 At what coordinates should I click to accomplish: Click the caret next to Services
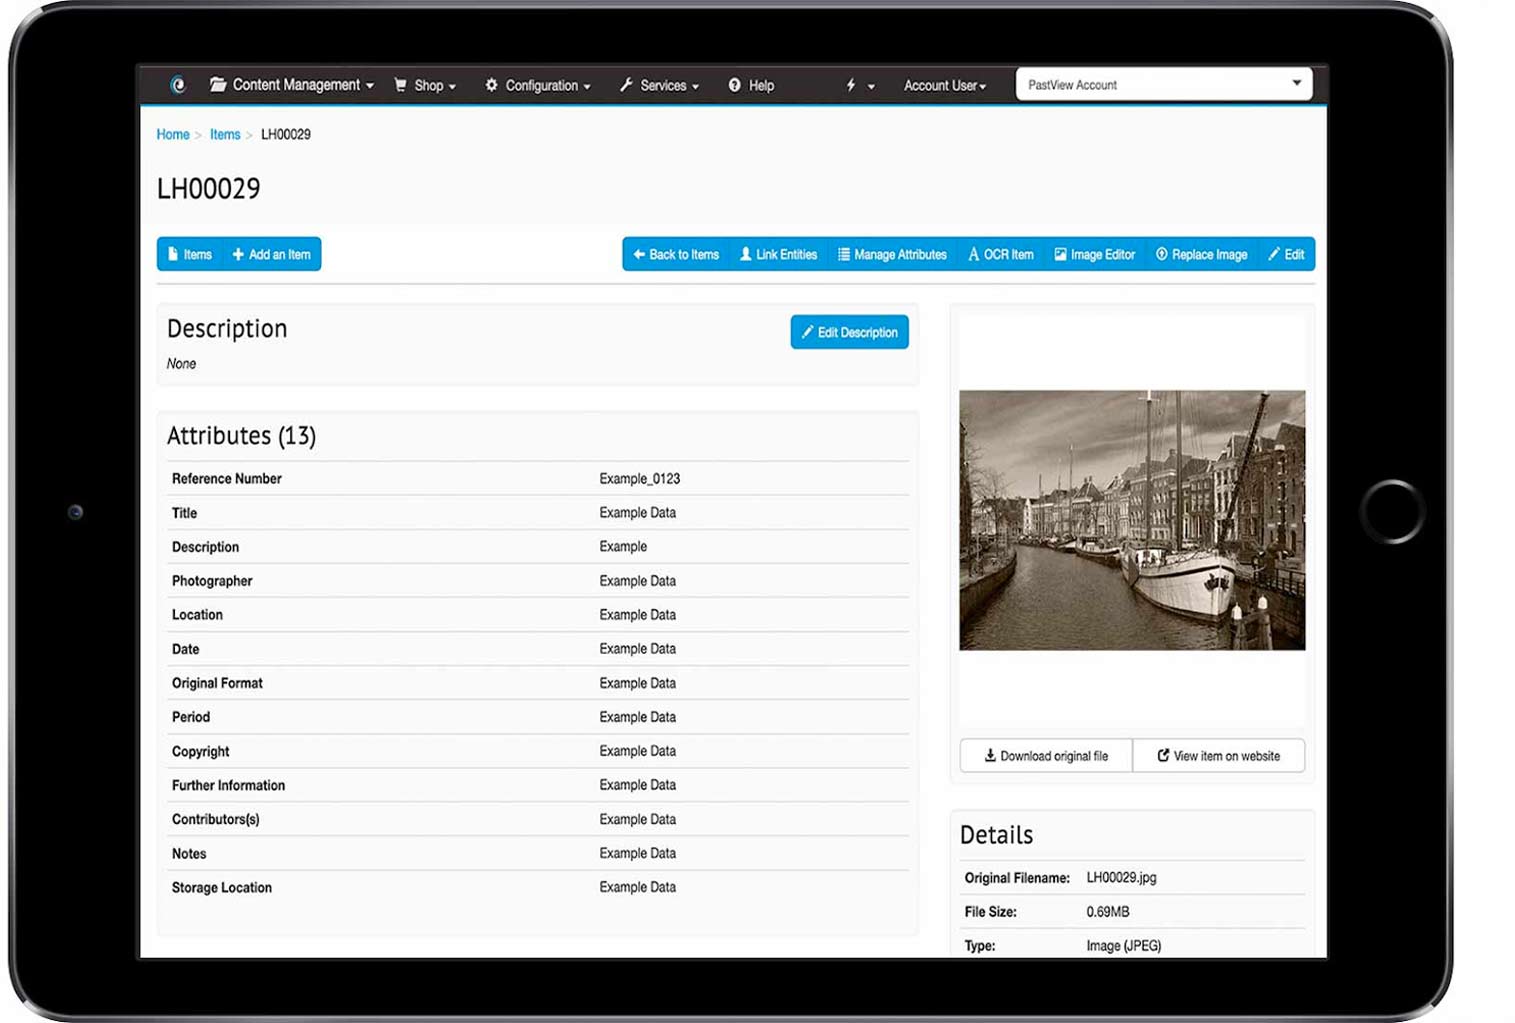695,87
